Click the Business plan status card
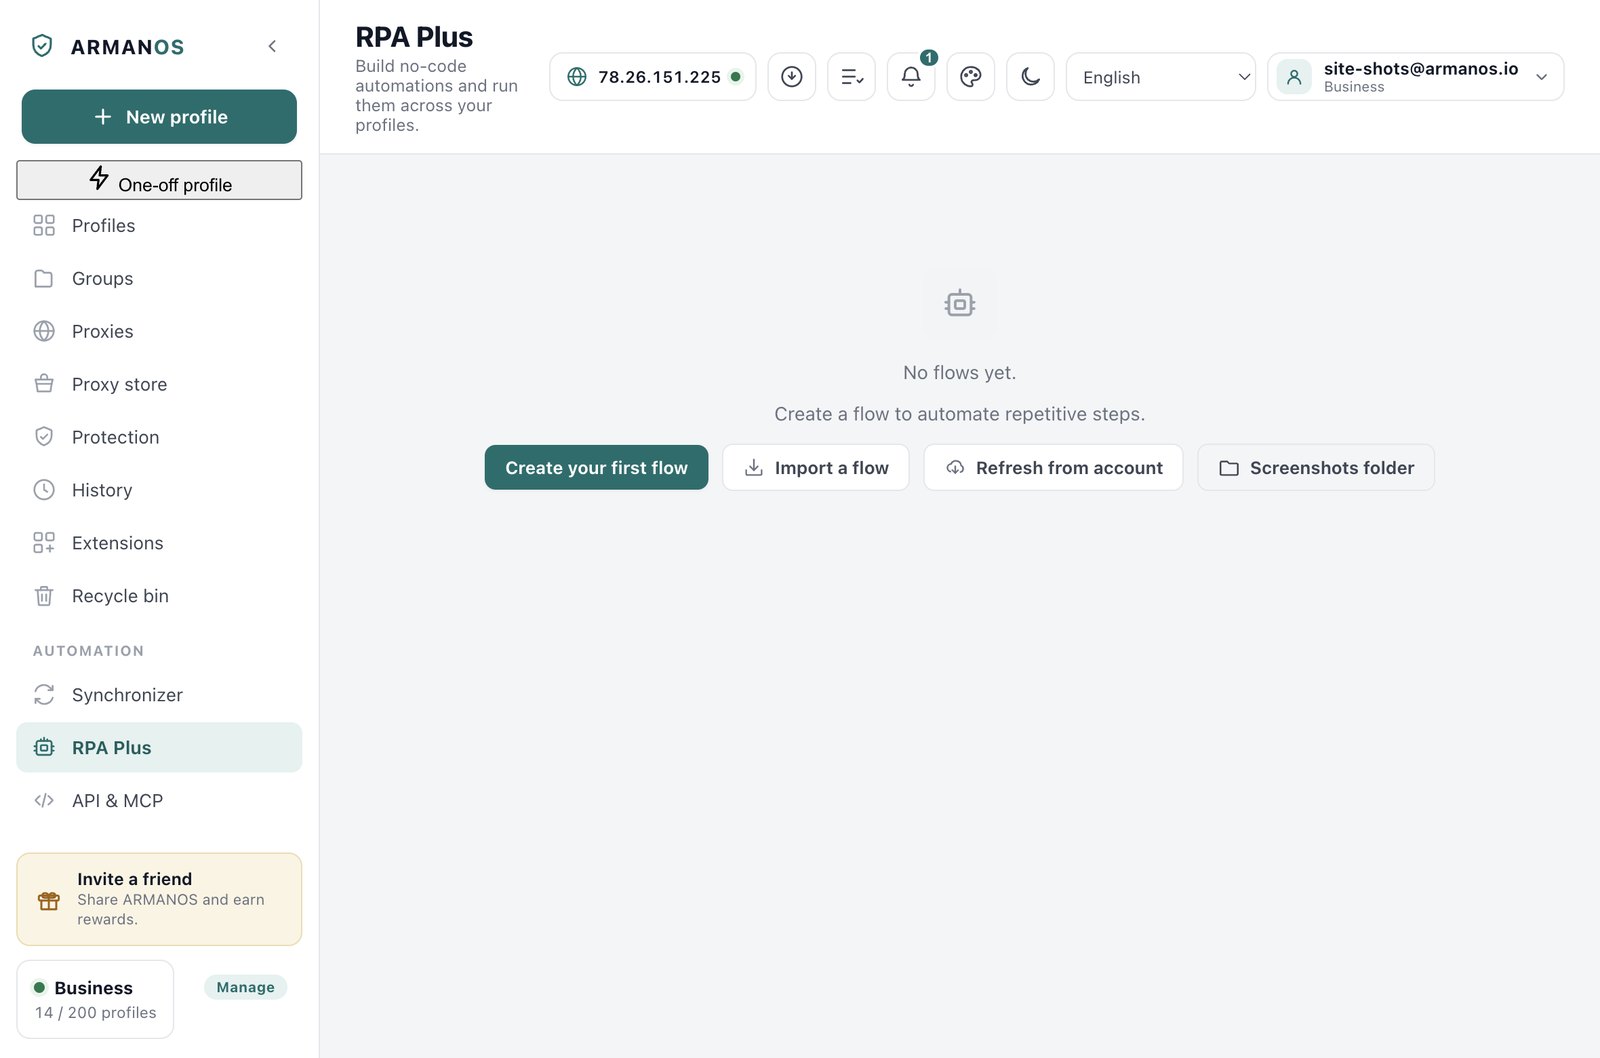Image resolution: width=1600 pixels, height=1058 pixels. [x=95, y=1000]
